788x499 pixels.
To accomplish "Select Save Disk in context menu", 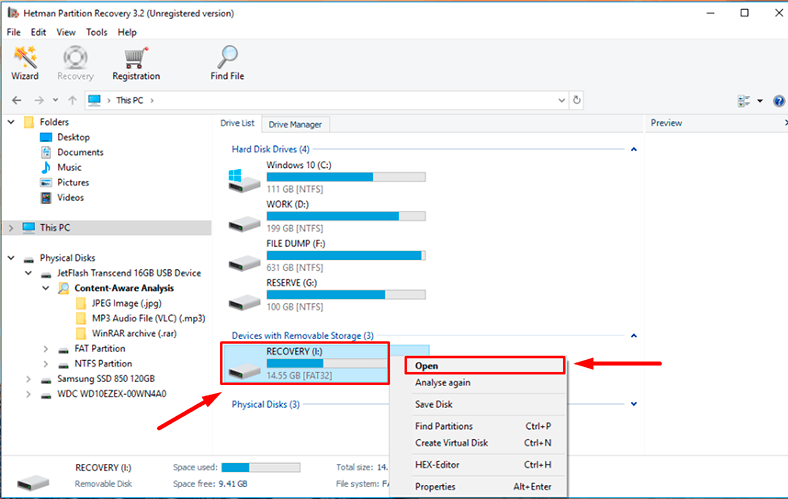I will pos(434,404).
